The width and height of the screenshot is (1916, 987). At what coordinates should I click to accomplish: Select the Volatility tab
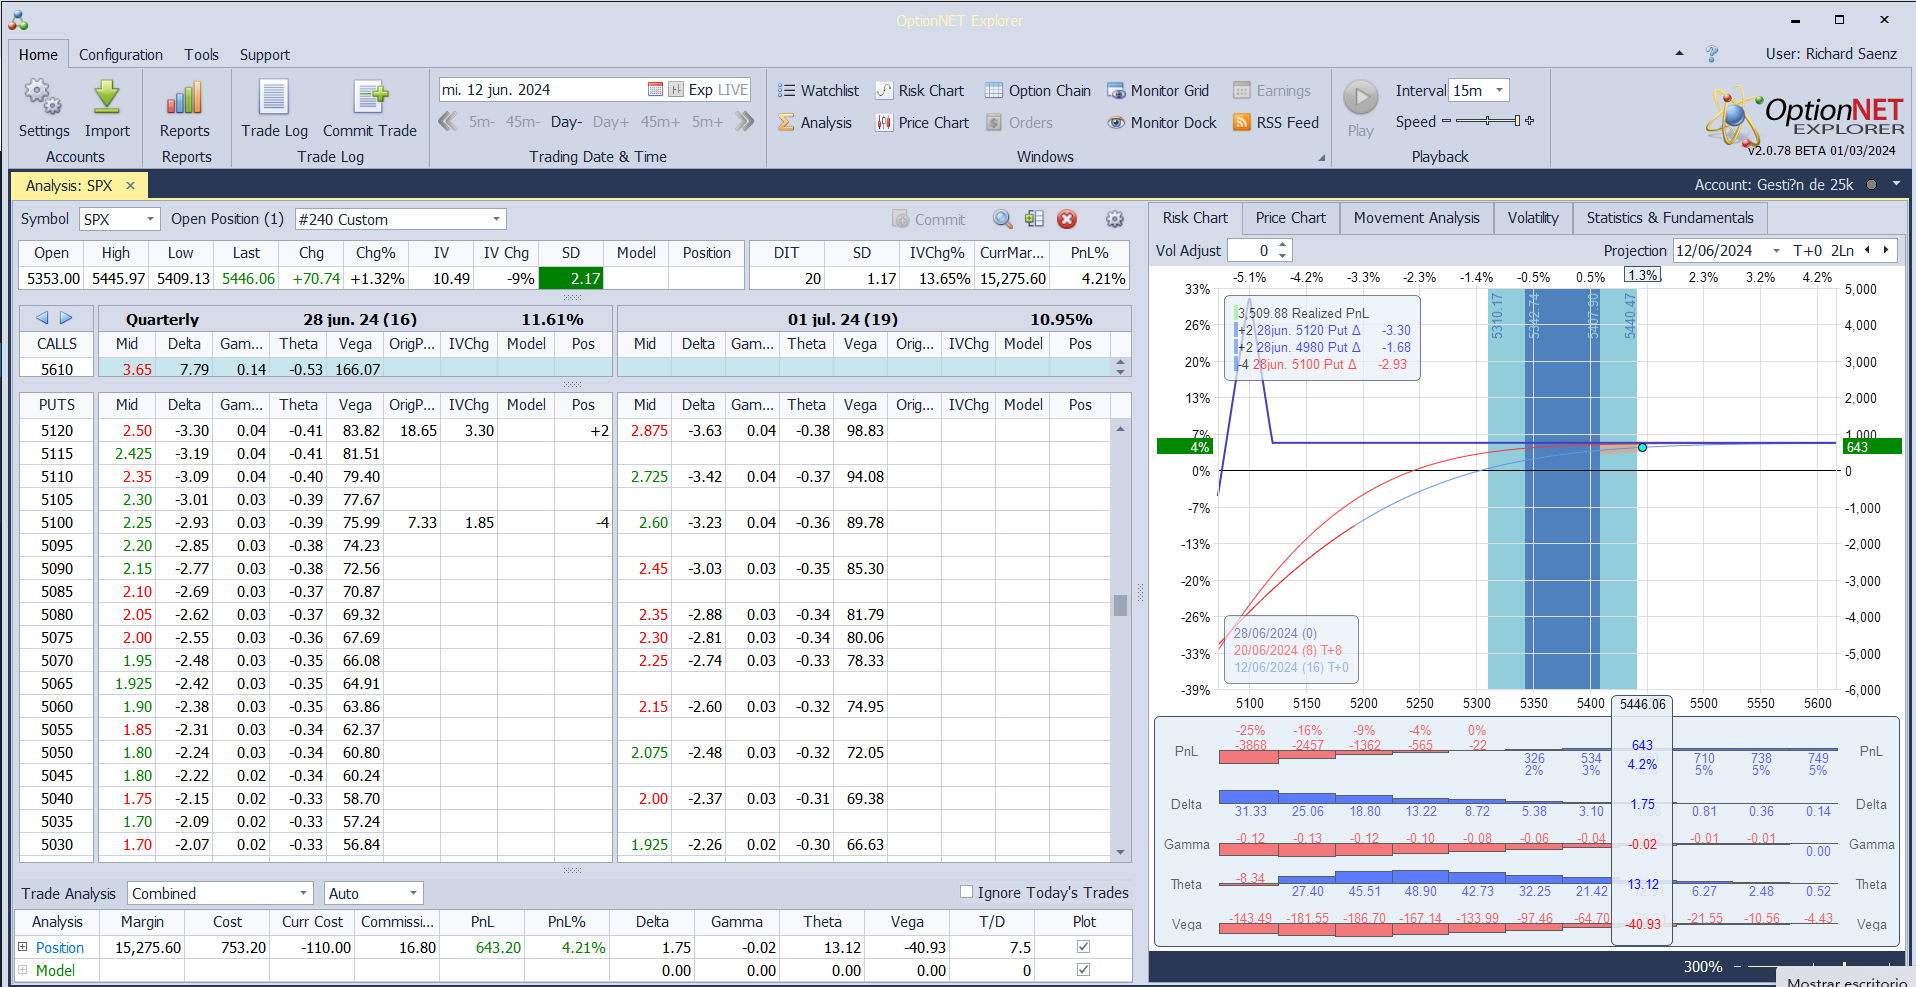[1533, 218]
